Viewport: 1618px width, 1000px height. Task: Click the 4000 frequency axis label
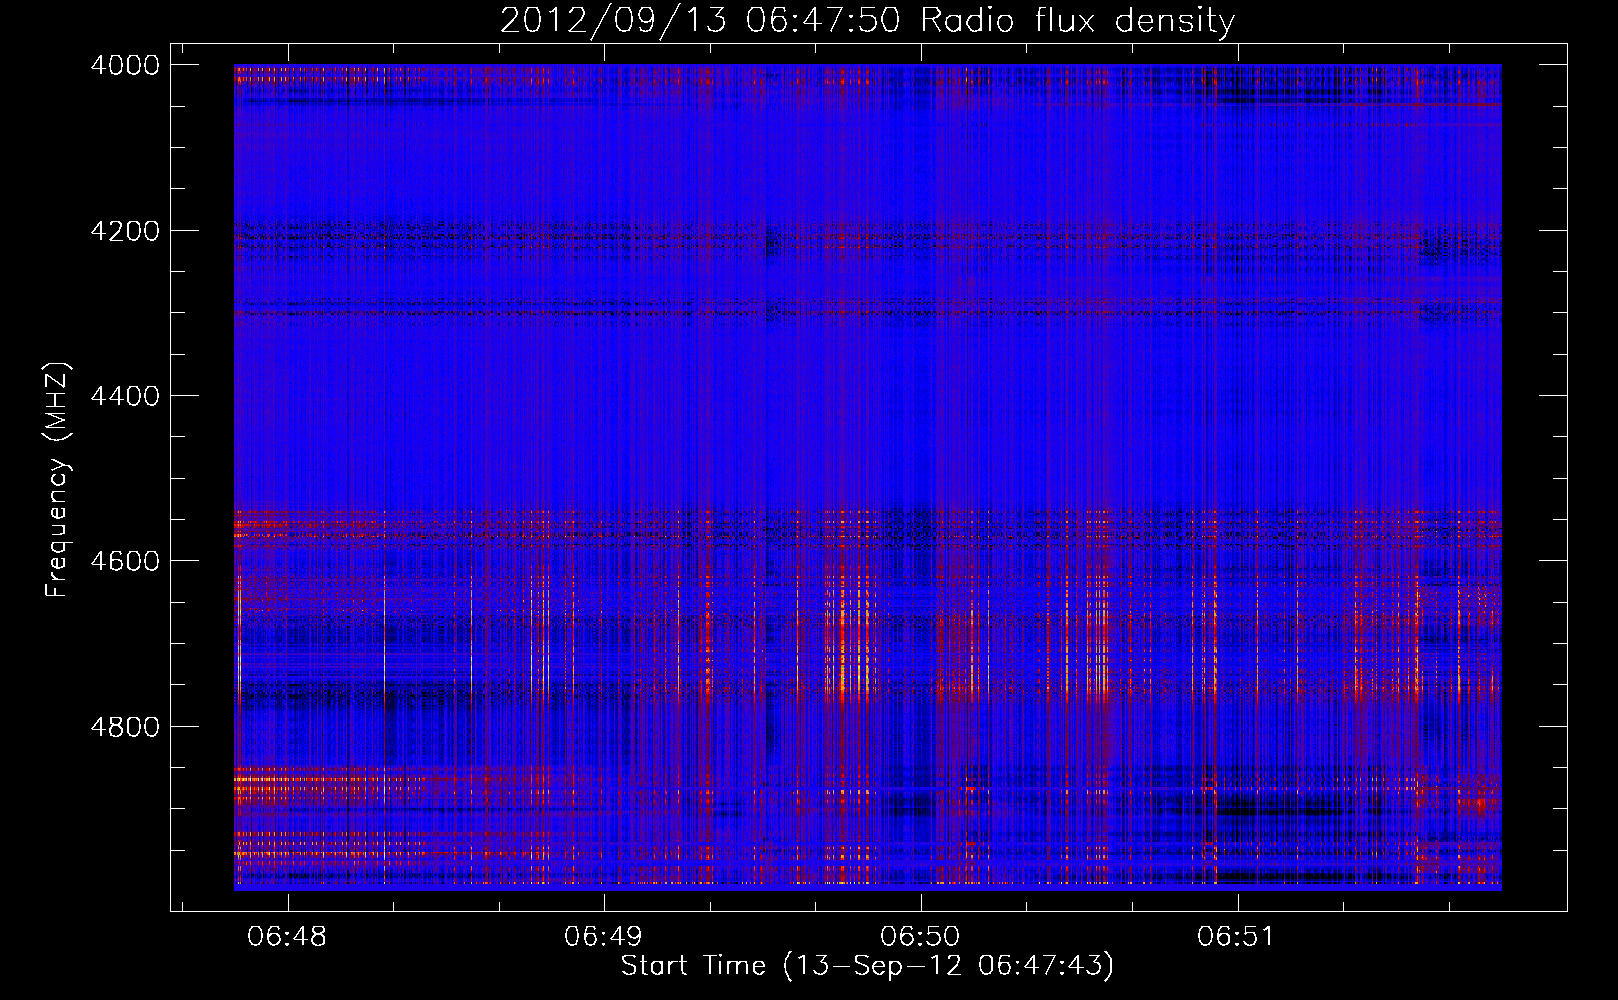point(125,65)
